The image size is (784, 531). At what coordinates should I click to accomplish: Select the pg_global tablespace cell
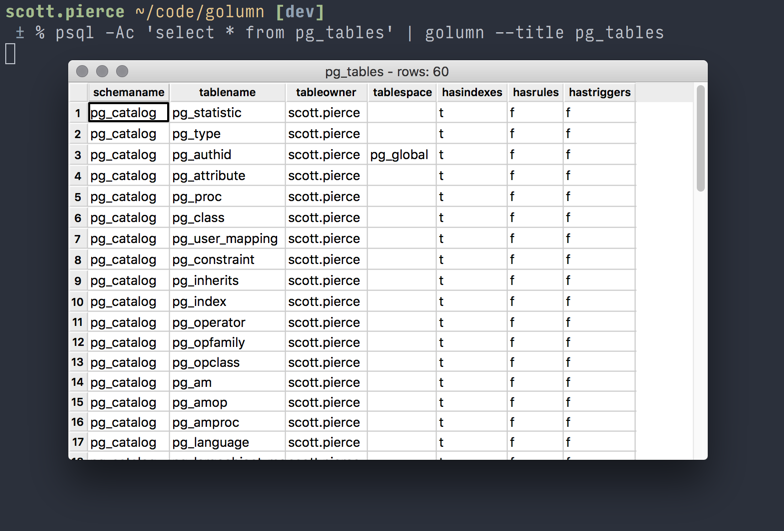tap(402, 155)
